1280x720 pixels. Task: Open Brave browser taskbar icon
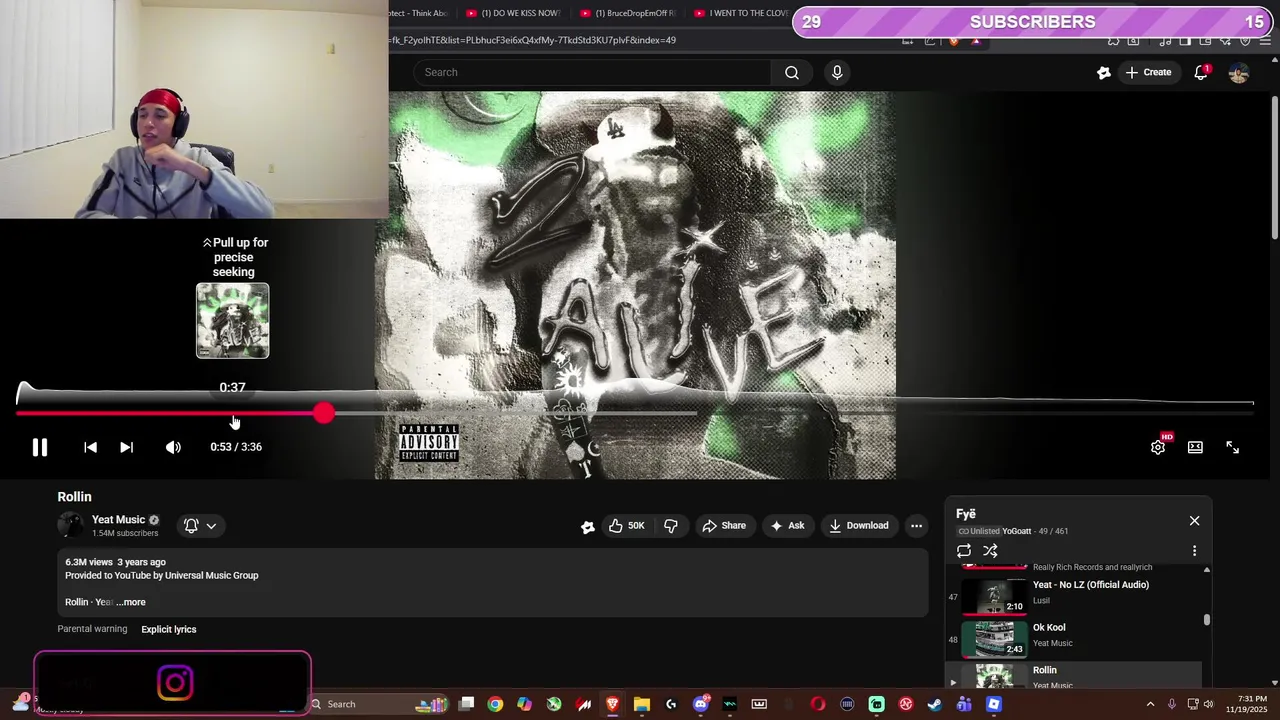[x=613, y=704]
